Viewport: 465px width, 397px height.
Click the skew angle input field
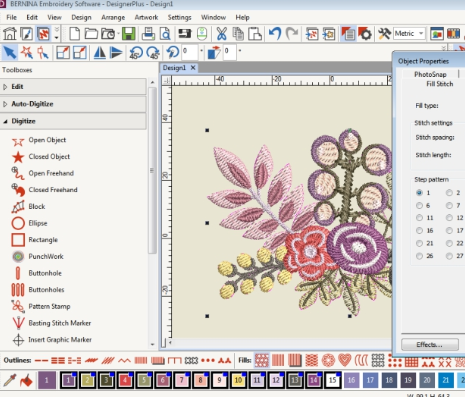[230, 51]
